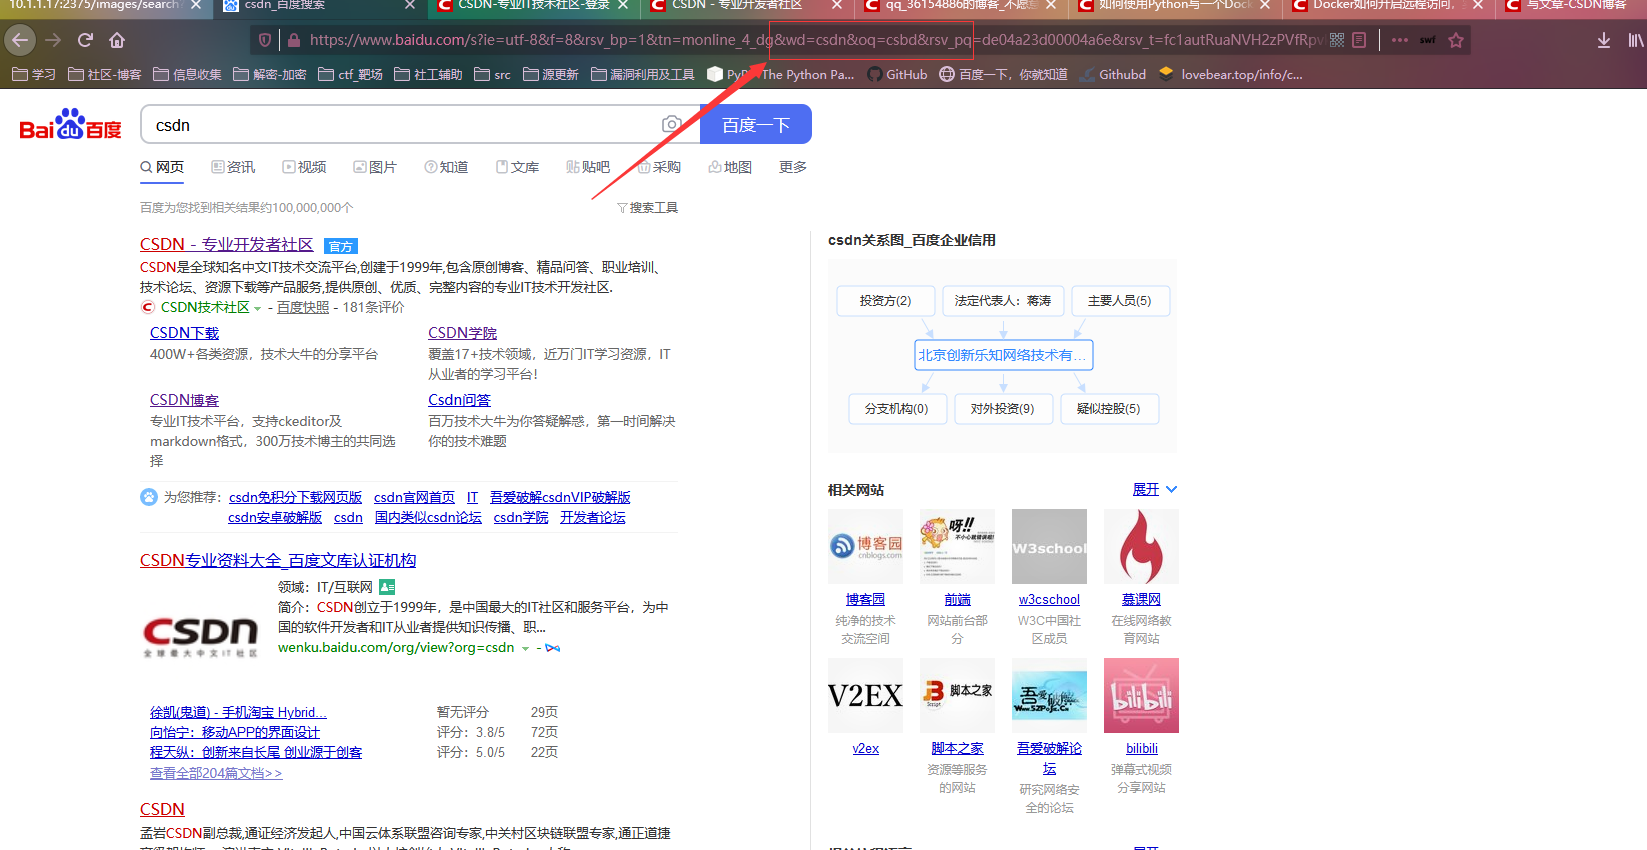The image size is (1647, 850).
Task: Click the 对外投资(9) relation node
Action: click(1002, 409)
